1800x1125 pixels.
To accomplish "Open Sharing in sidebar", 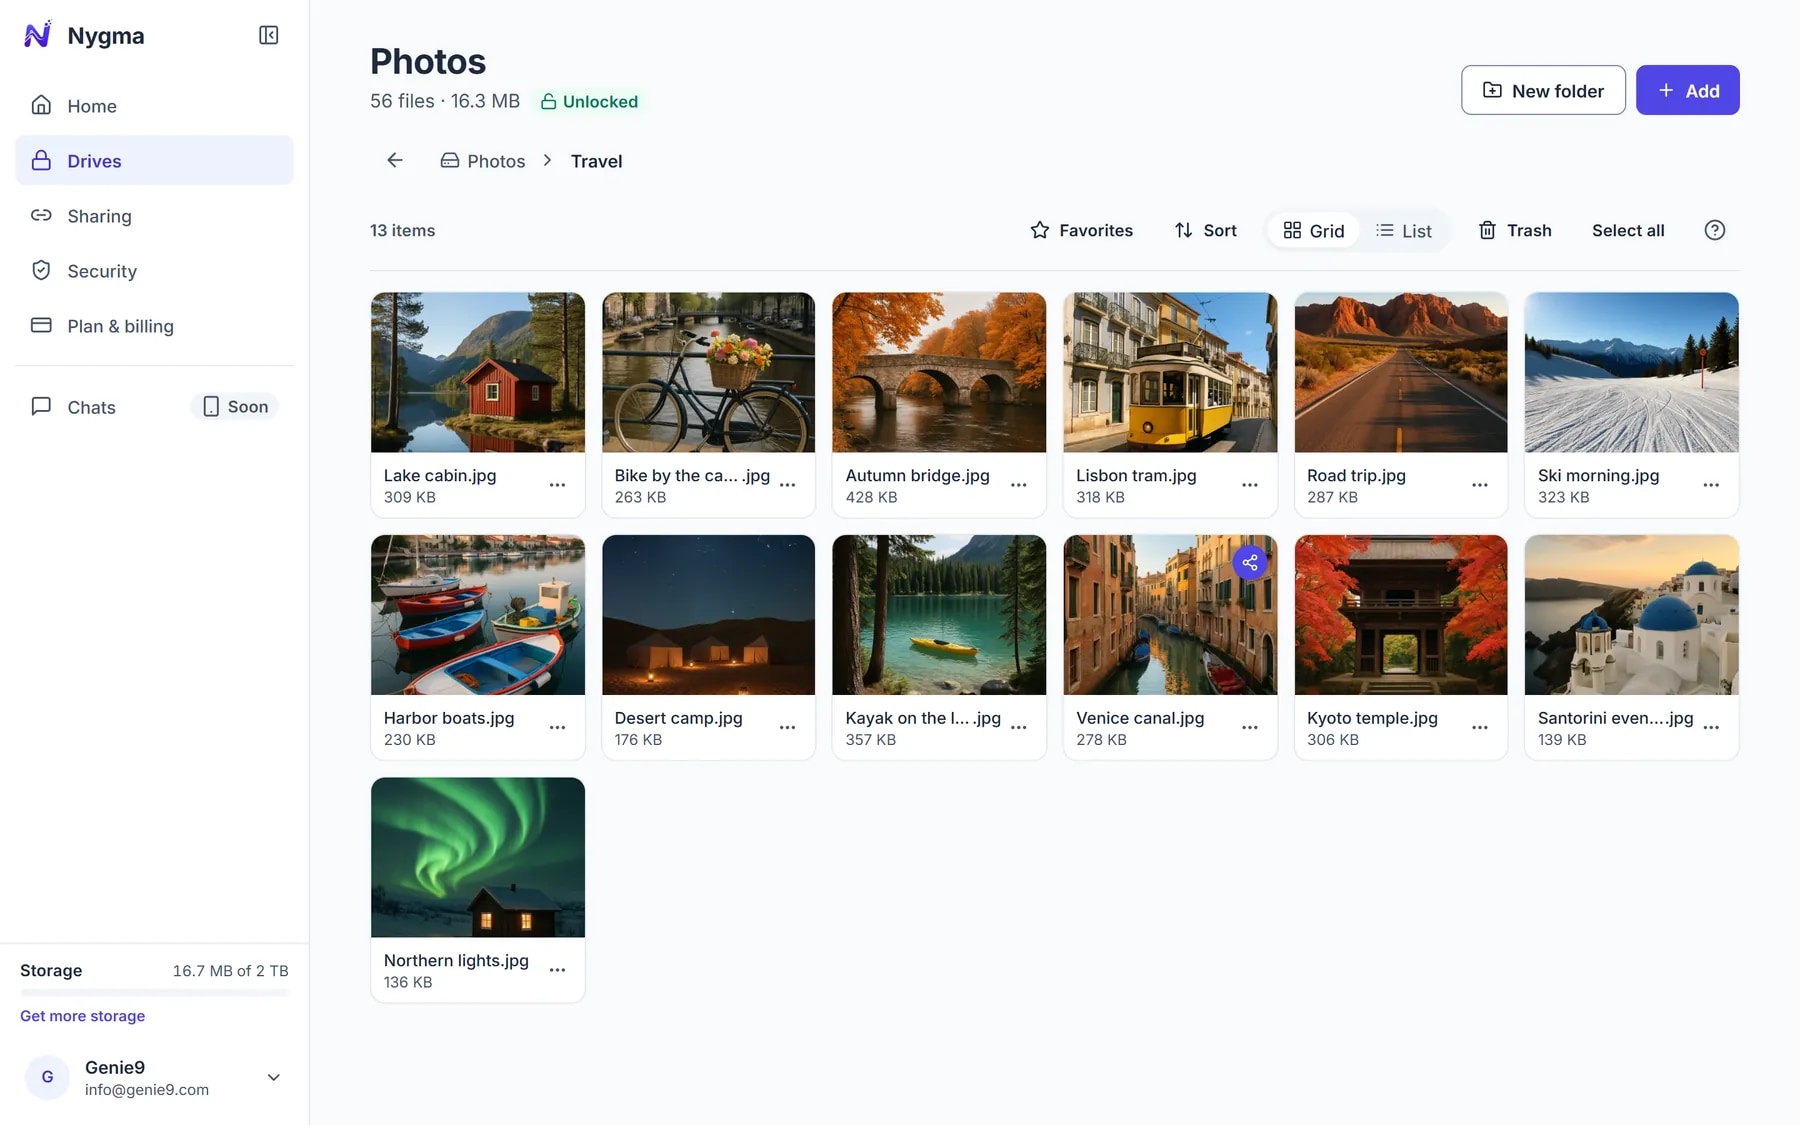I will (x=154, y=215).
